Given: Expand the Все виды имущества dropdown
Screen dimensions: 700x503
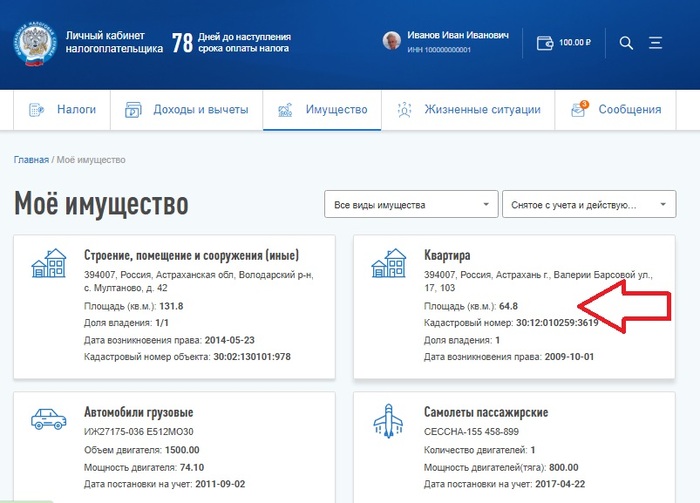Looking at the screenshot, I should point(411,204).
